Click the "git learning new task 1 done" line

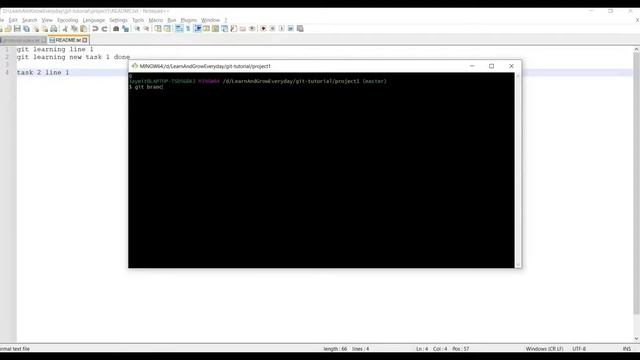[73, 57]
